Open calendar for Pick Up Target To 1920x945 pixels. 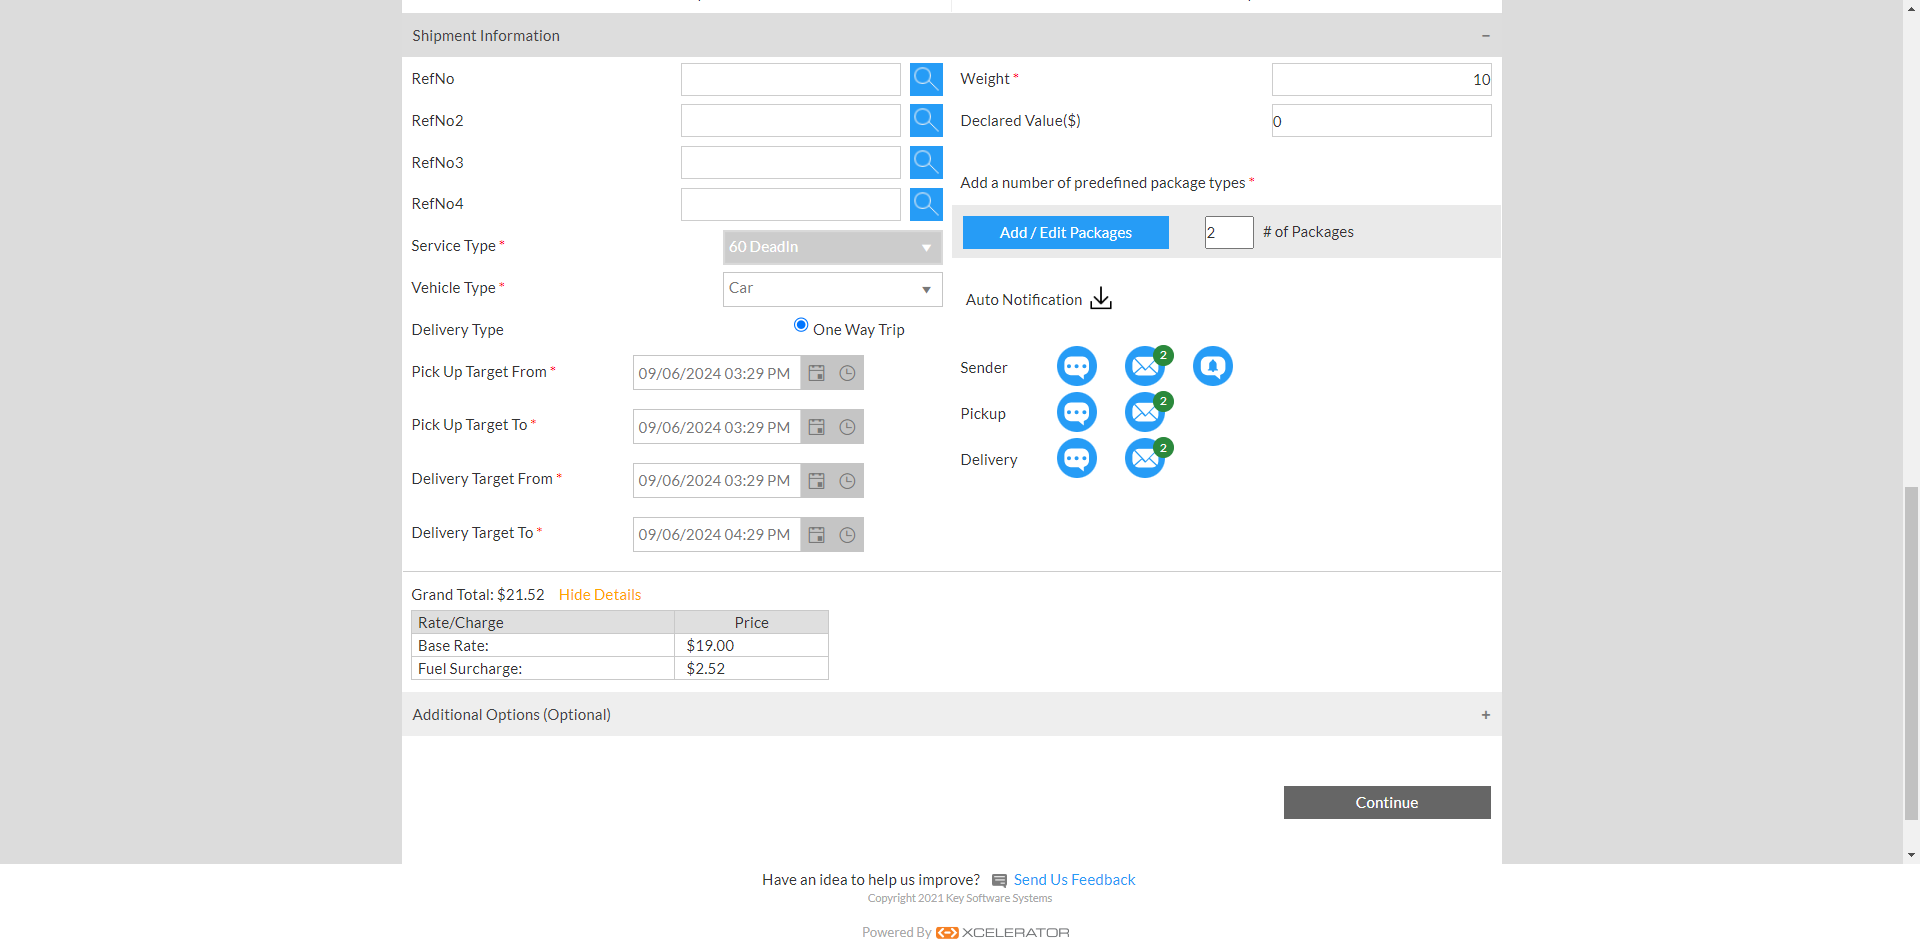[x=817, y=427]
